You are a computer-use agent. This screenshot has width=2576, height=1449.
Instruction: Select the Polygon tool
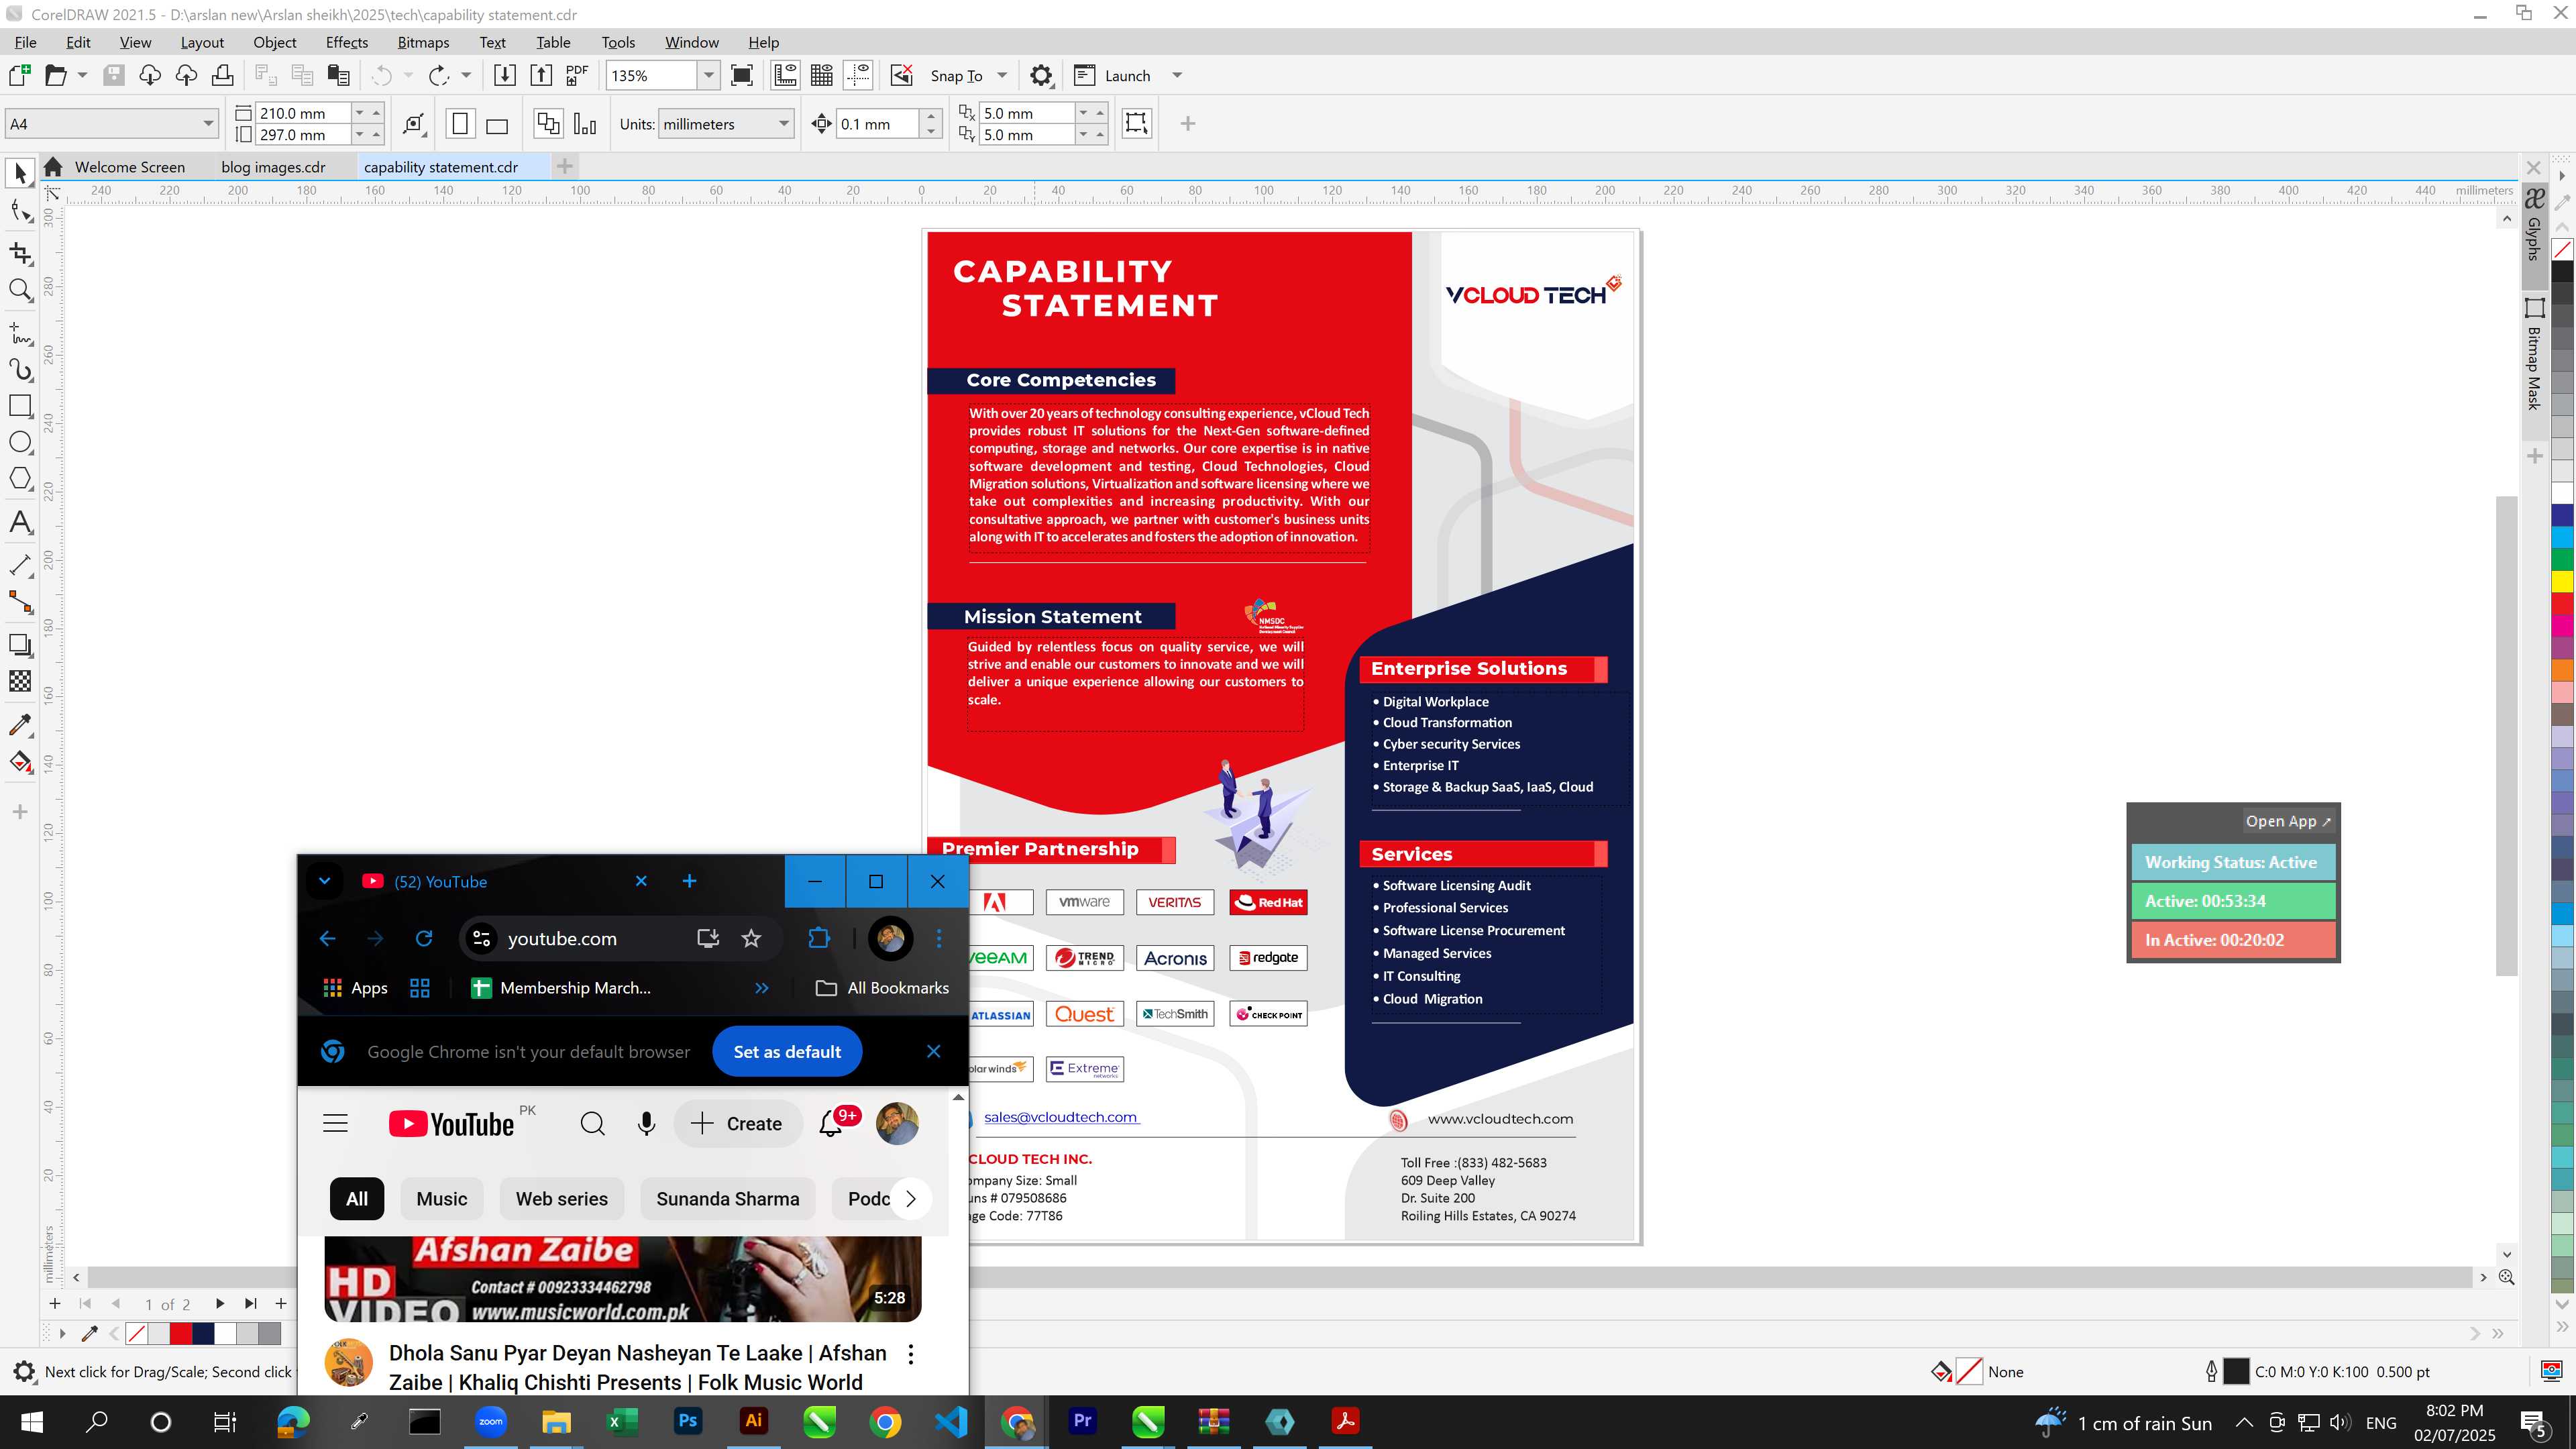(20, 479)
